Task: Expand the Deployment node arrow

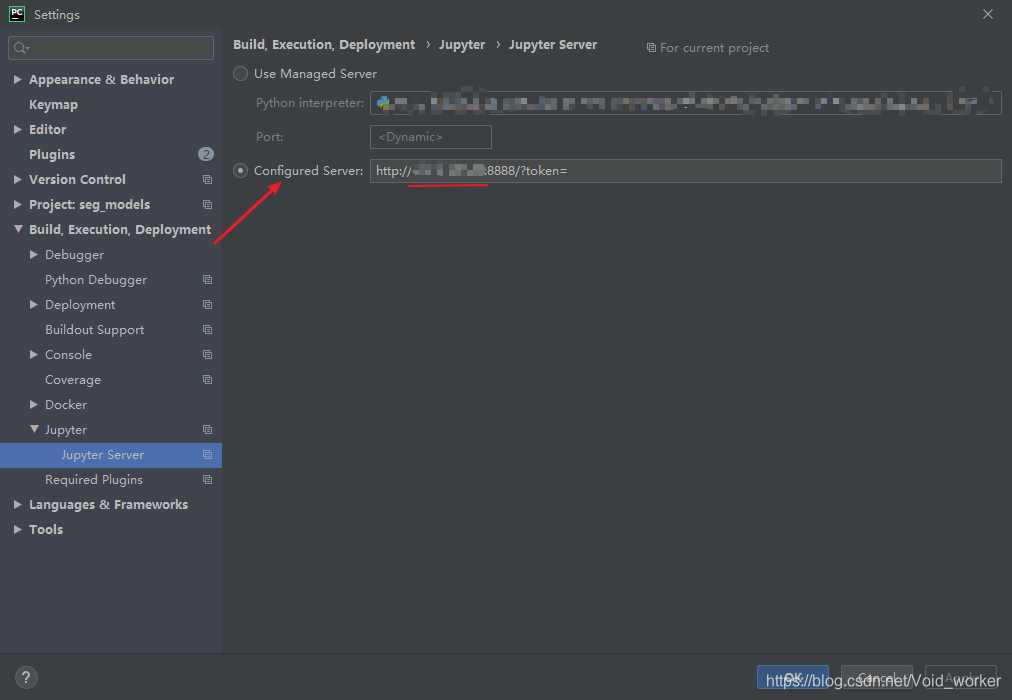Action: 34,305
